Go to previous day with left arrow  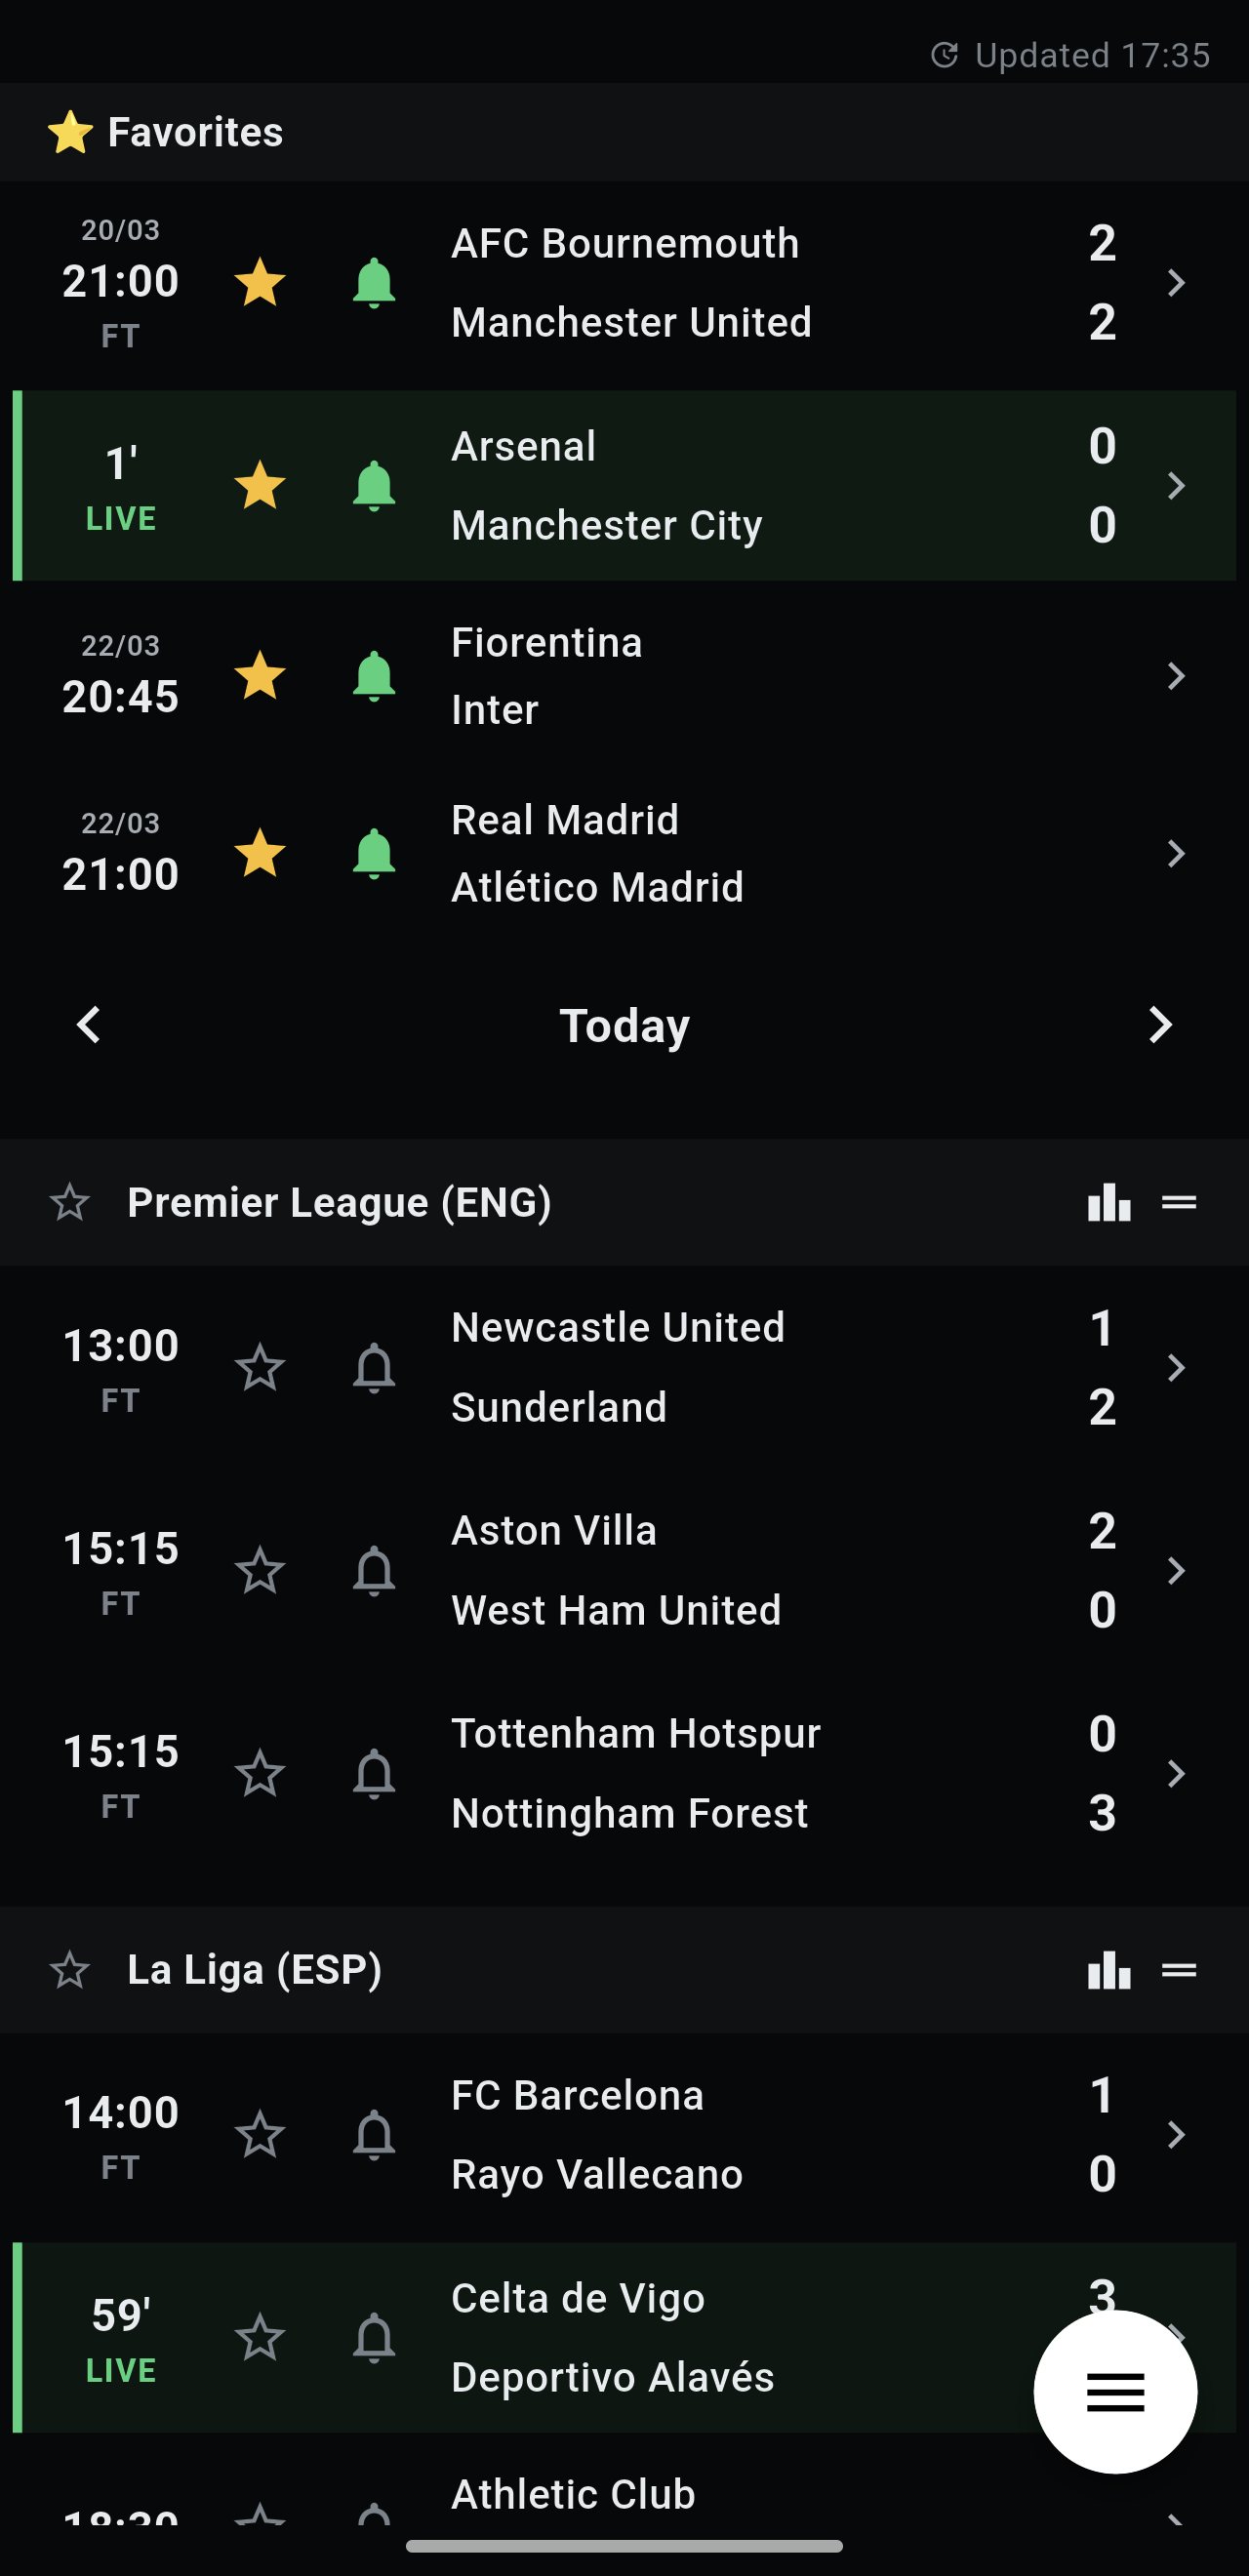point(89,1025)
